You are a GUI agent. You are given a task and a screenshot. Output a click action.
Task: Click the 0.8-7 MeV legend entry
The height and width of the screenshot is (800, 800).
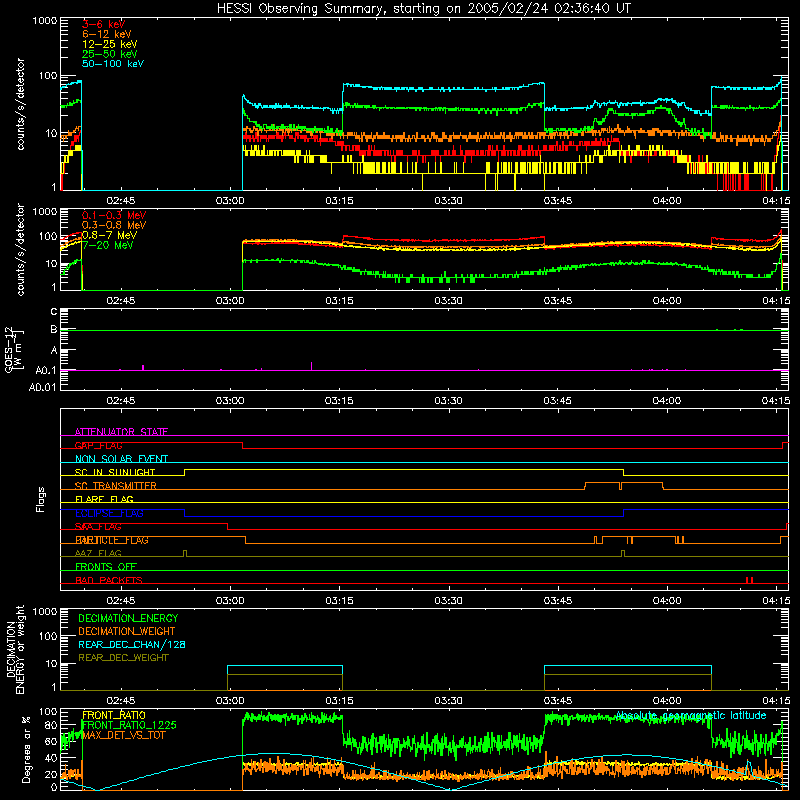pyautogui.click(x=109, y=235)
